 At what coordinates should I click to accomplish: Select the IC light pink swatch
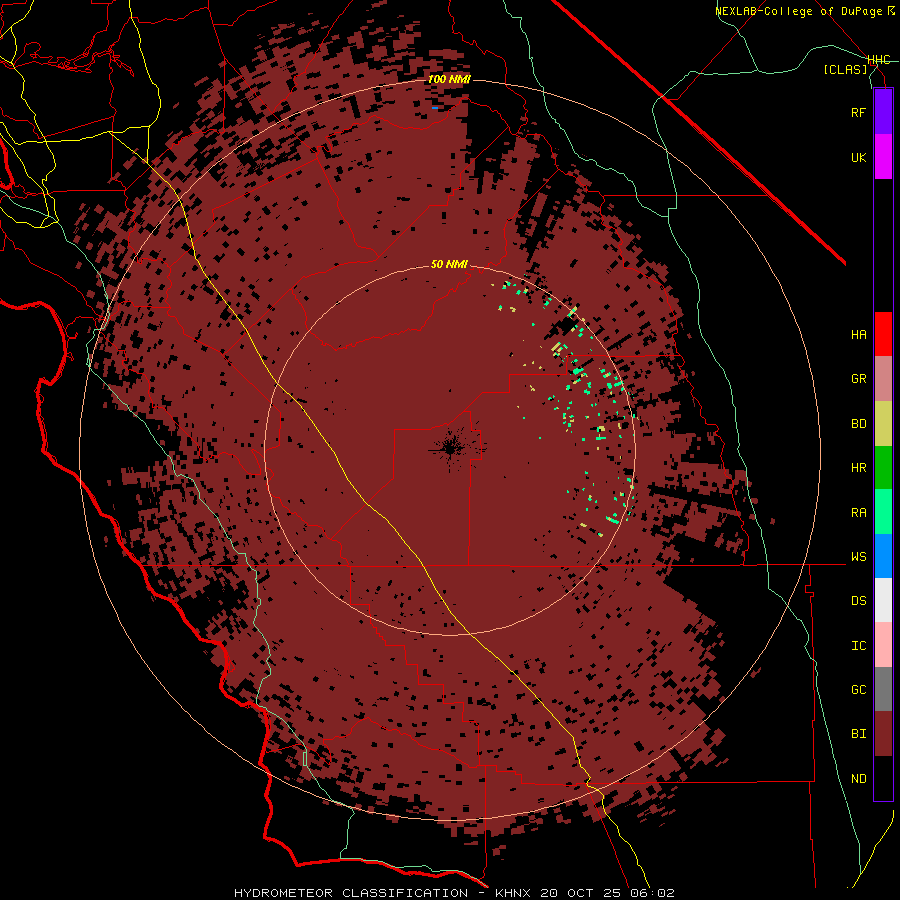883,645
